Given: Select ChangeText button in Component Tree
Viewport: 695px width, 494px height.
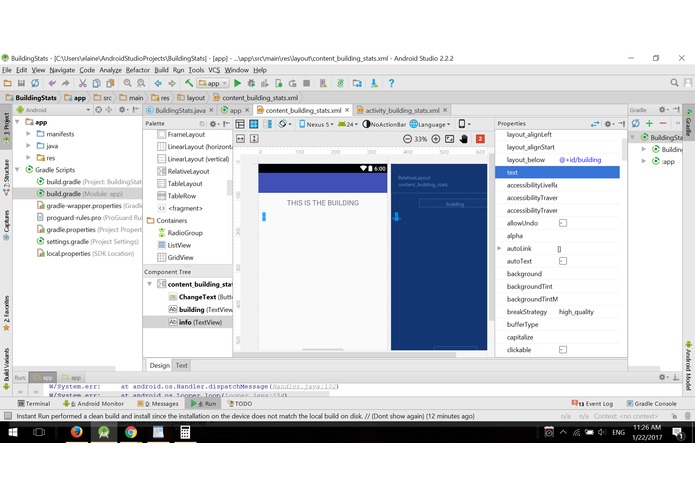Looking at the screenshot, I should [201, 297].
